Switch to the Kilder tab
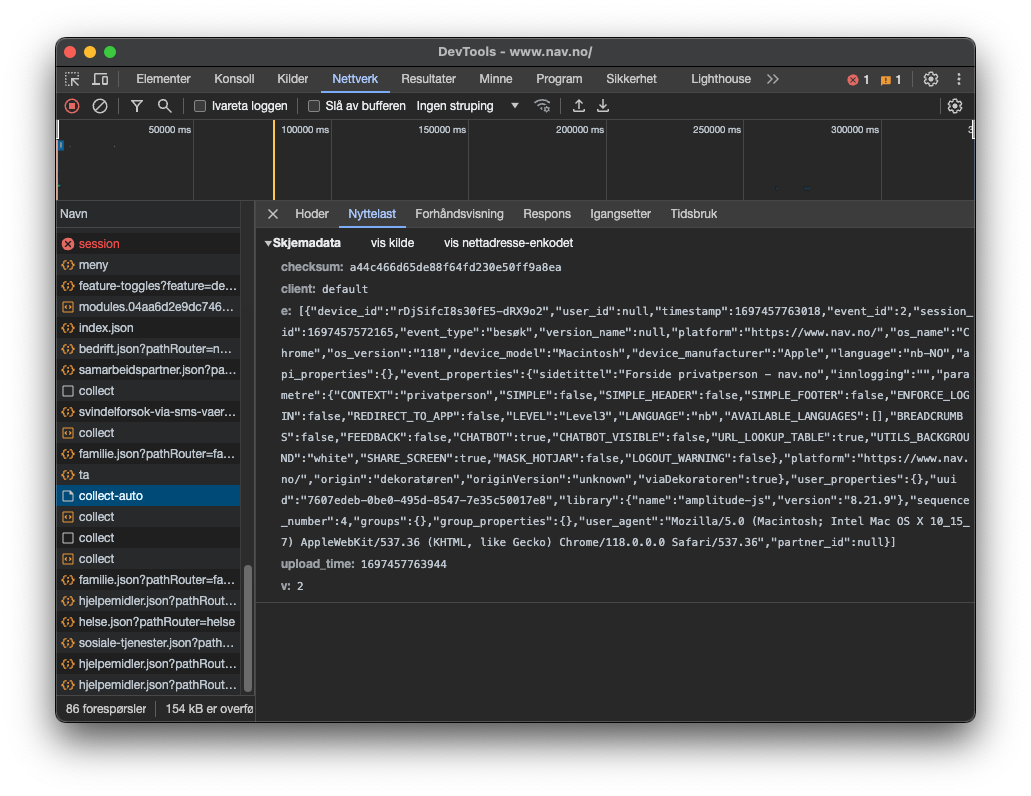The width and height of the screenshot is (1031, 796). pyautogui.click(x=293, y=79)
